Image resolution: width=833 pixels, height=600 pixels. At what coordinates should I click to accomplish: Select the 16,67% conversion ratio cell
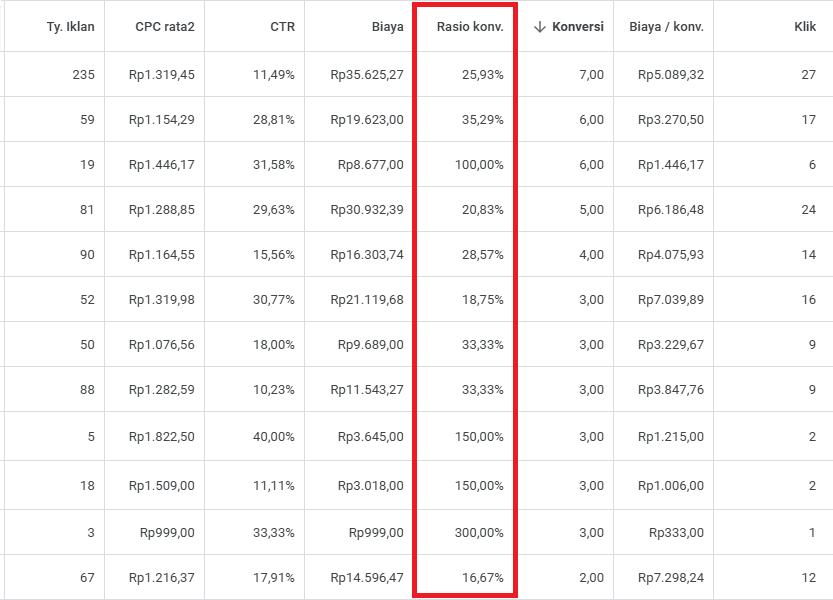pos(482,578)
